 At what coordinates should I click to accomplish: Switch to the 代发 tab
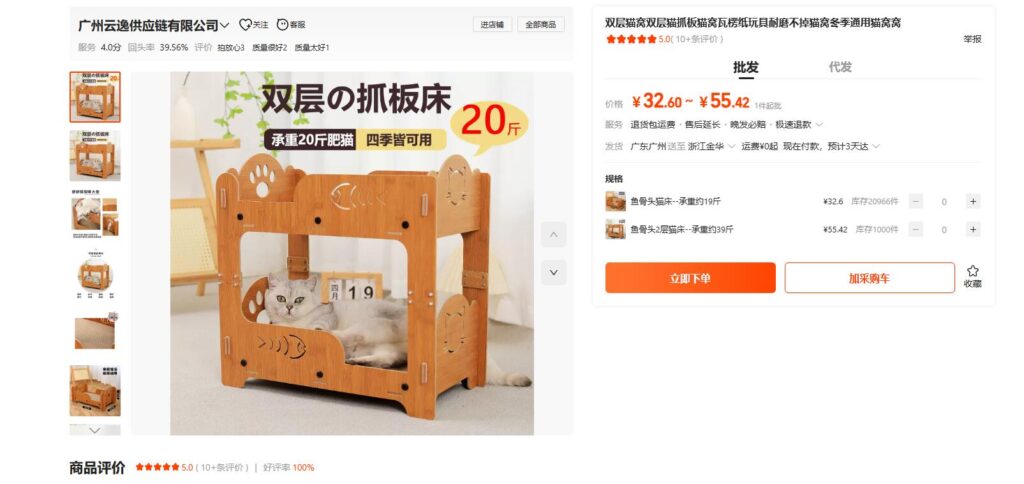tap(840, 67)
